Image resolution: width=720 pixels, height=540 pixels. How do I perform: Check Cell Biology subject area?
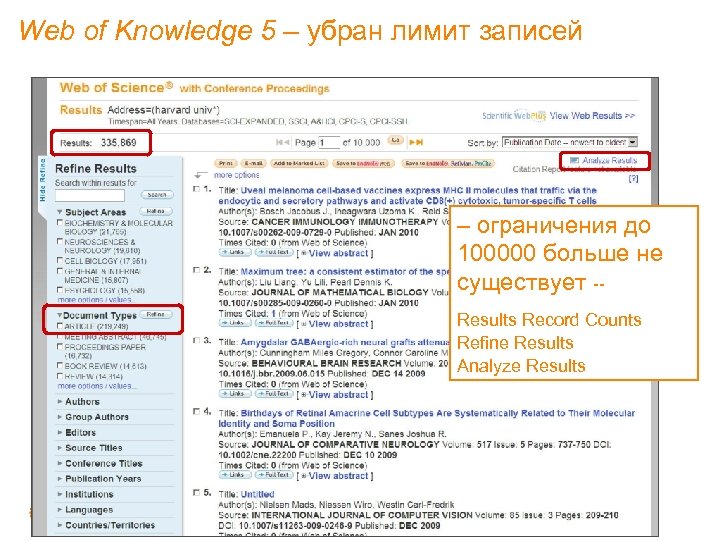(60, 260)
